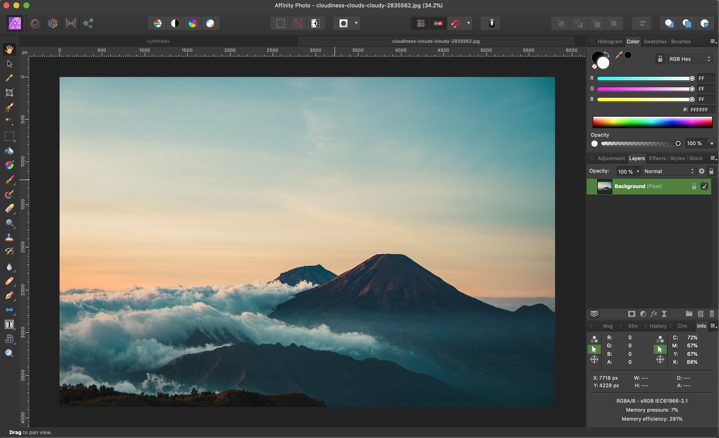Viewport: 719px width, 438px height.
Task: Open the History panel tab
Action: [x=658, y=326]
